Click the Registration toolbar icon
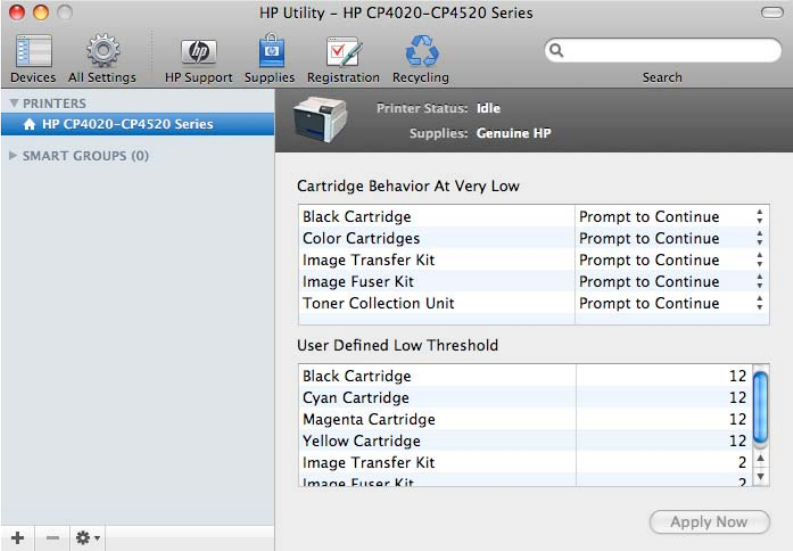Viewport: 793px width, 551px height. point(343,52)
